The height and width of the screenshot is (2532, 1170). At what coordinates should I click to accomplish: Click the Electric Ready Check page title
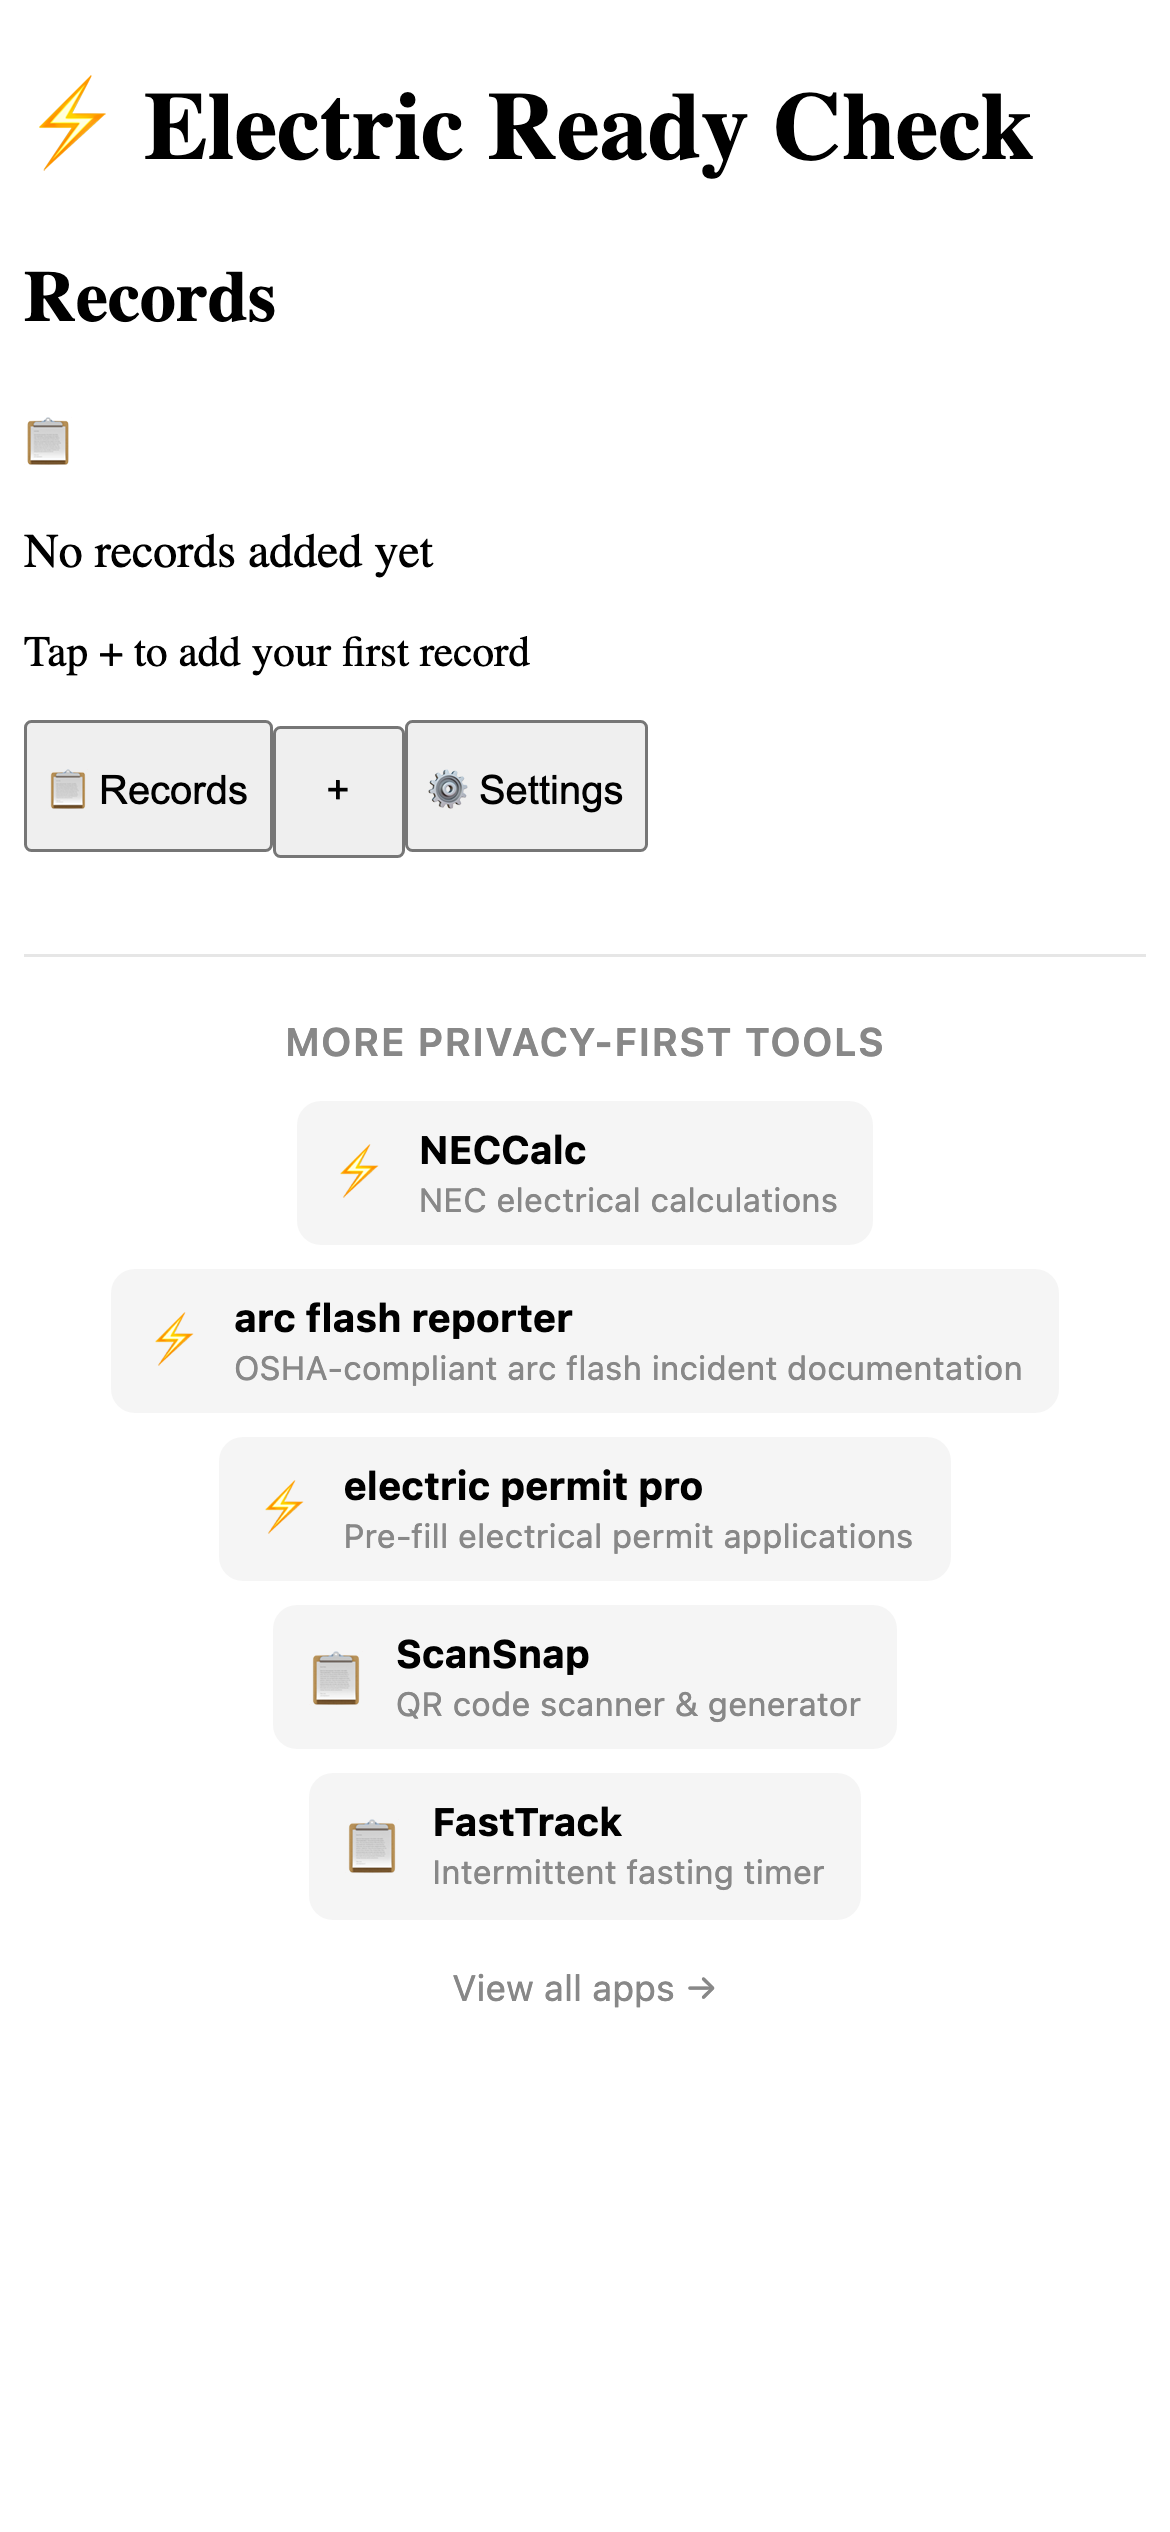click(x=587, y=125)
